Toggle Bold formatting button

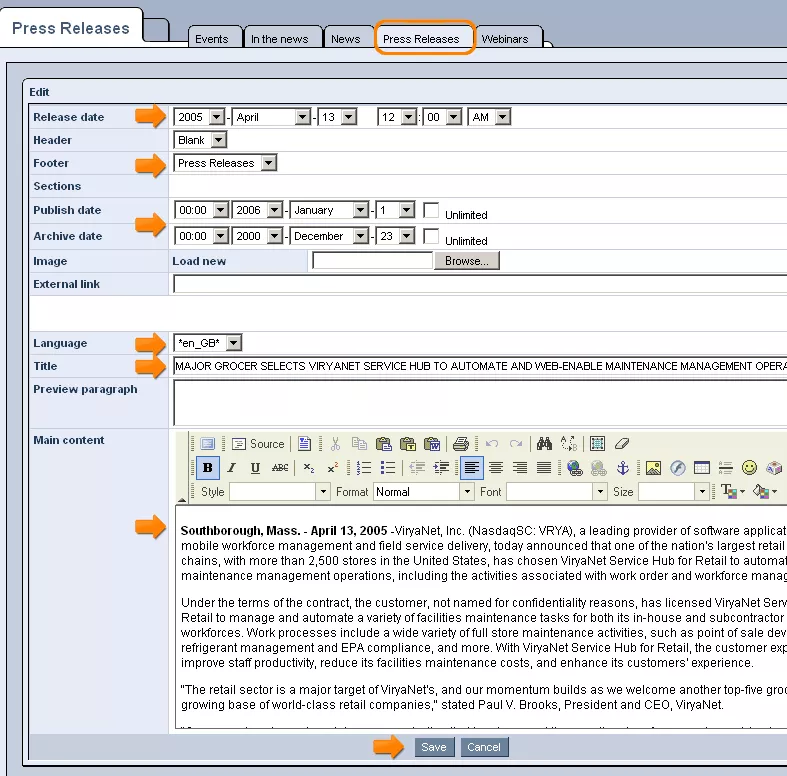point(207,468)
